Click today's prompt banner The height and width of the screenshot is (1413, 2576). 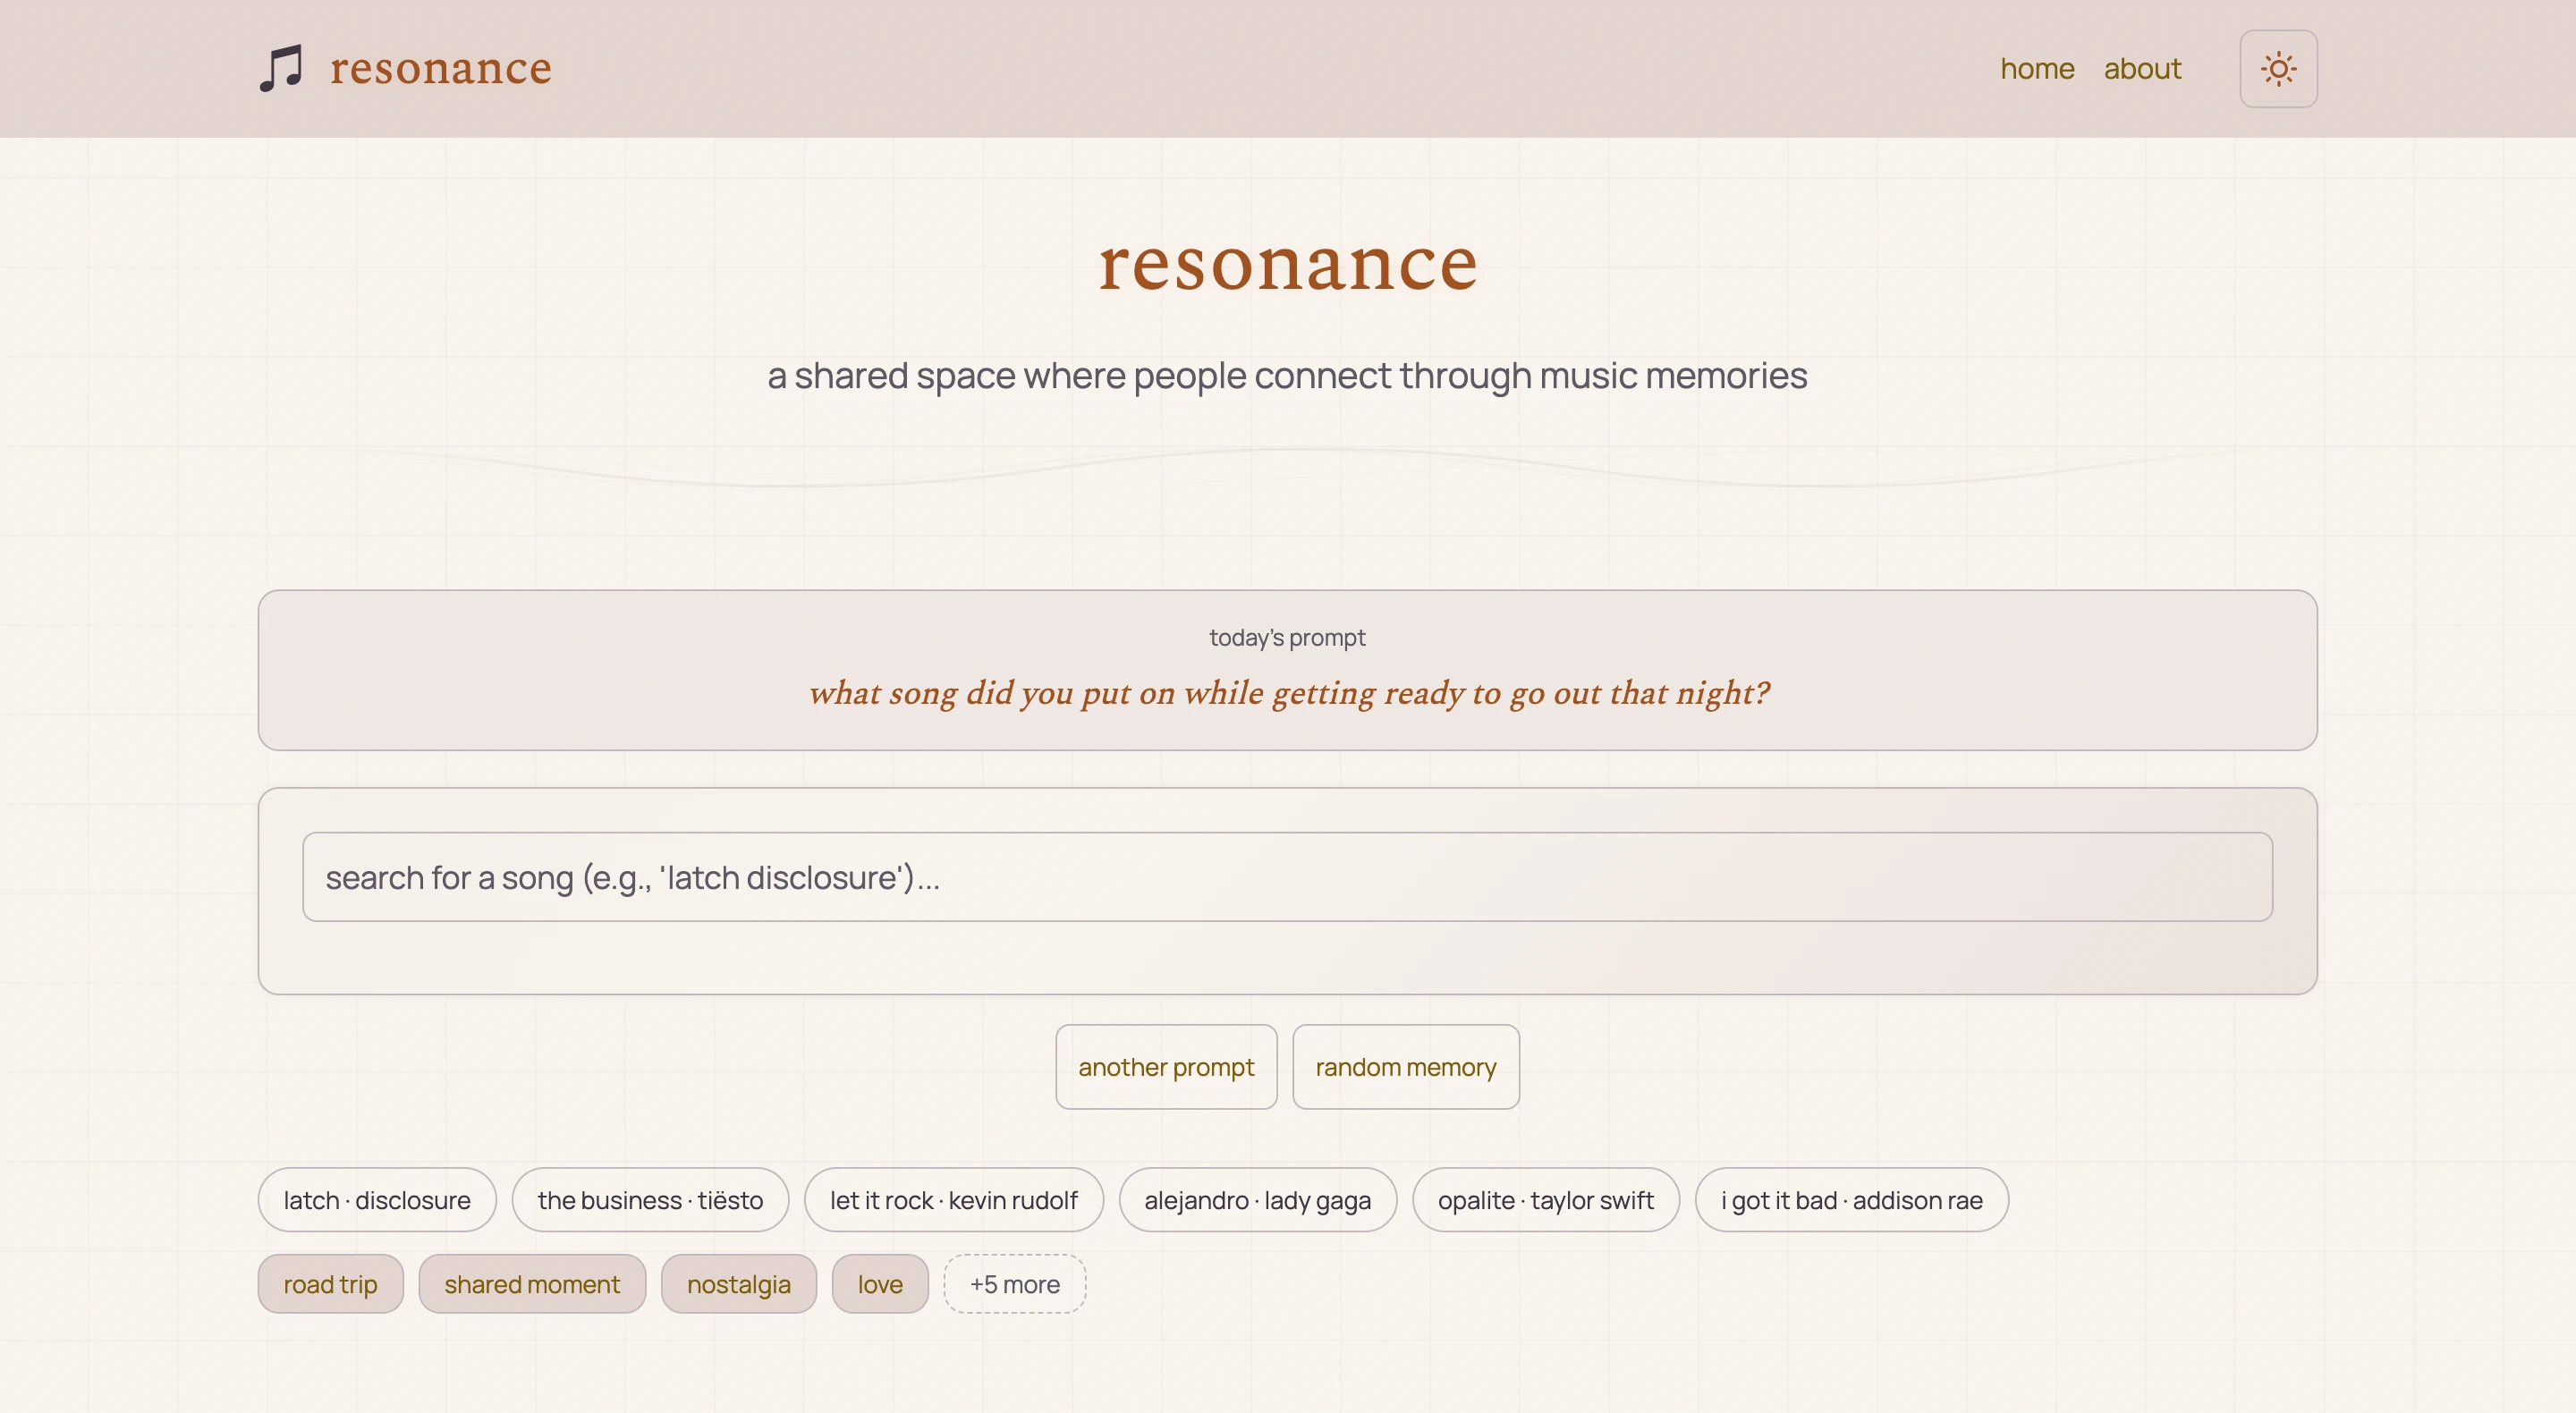pos(1288,670)
